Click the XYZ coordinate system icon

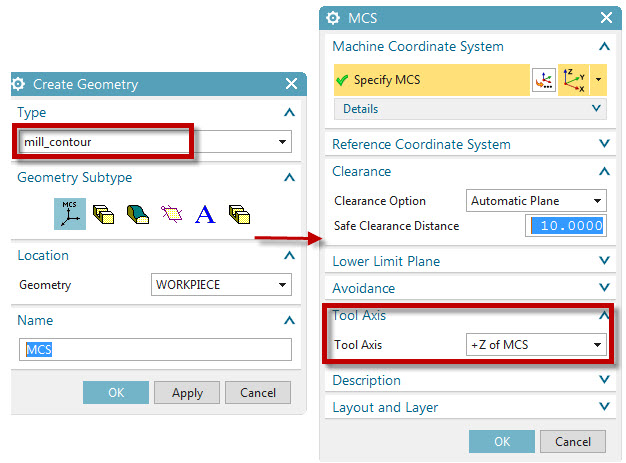pyautogui.click(x=574, y=80)
